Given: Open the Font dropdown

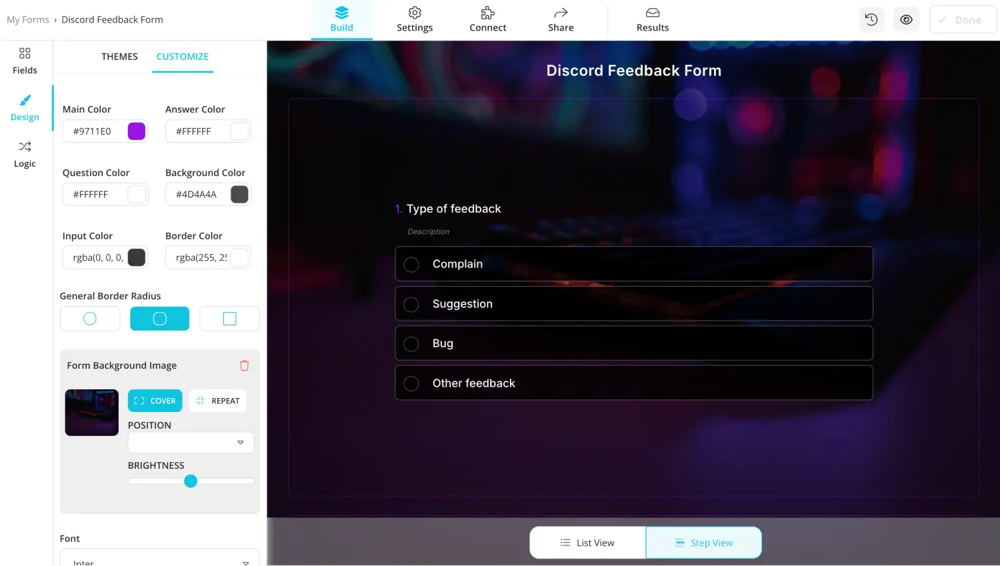Looking at the screenshot, I should coord(159,560).
